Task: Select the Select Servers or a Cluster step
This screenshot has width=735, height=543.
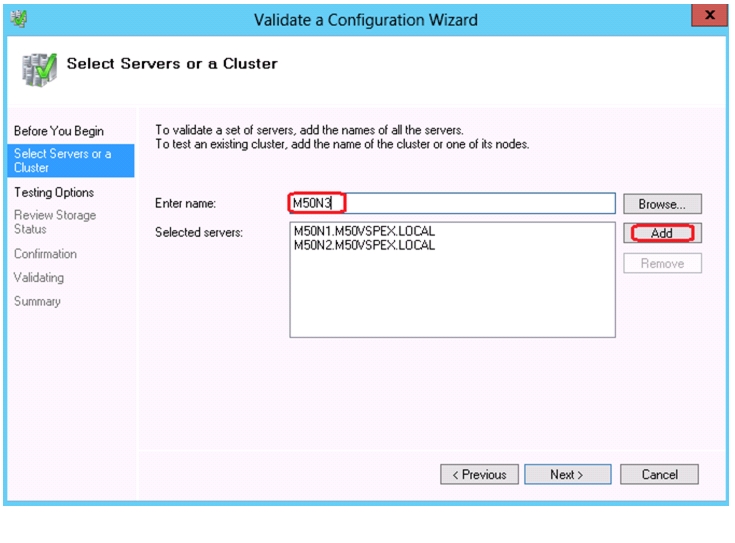Action: coord(71,161)
